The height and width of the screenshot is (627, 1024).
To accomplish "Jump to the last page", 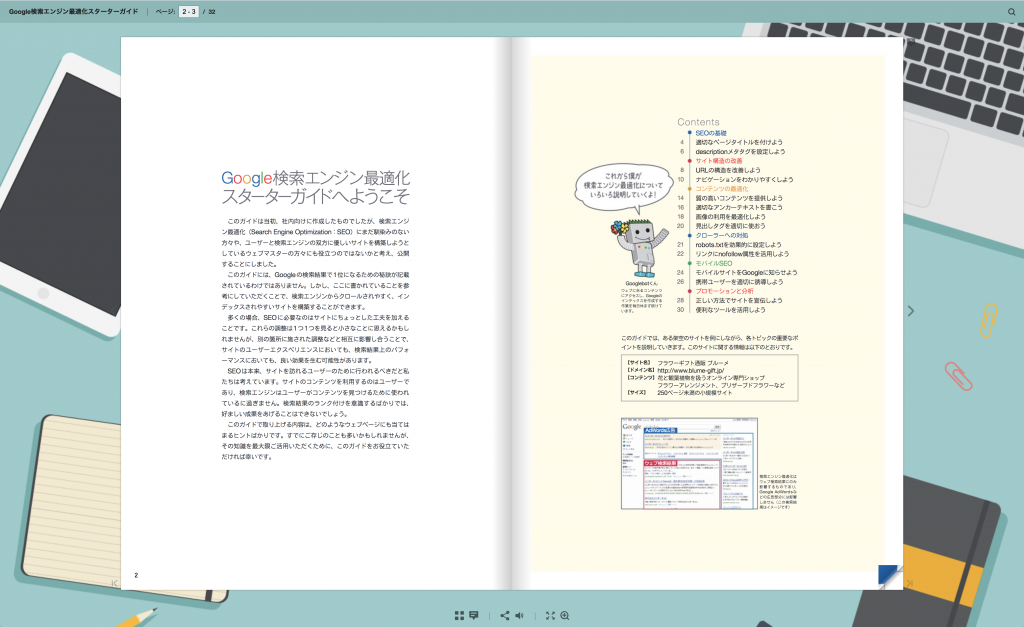I will [x=909, y=583].
